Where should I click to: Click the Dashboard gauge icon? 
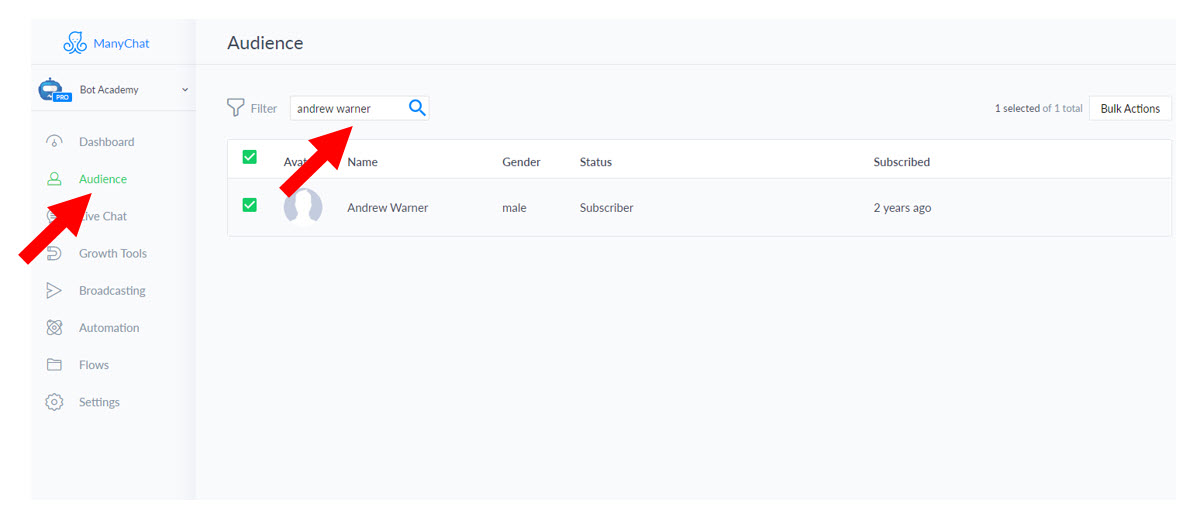55,142
